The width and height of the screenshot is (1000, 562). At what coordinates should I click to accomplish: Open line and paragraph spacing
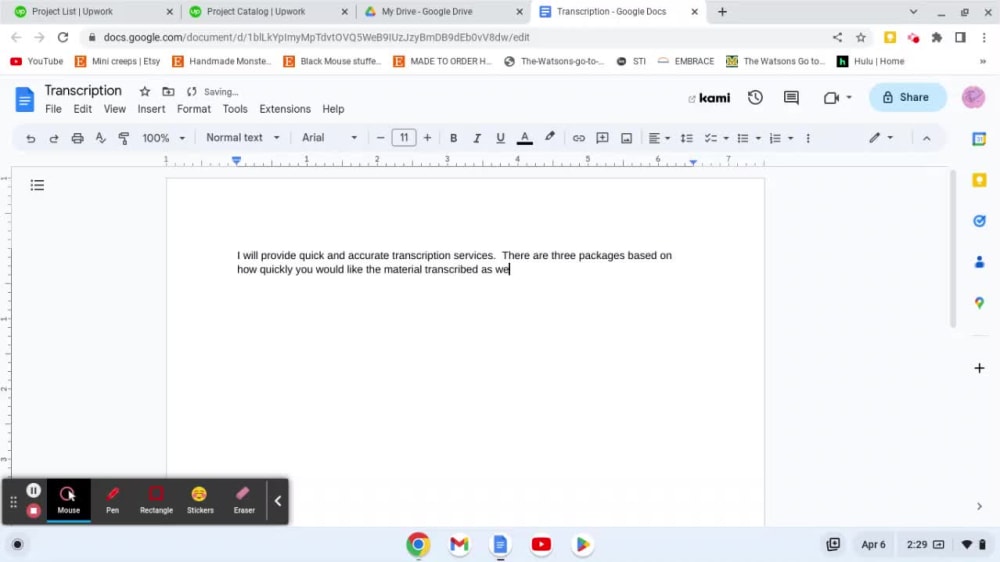(x=686, y=138)
